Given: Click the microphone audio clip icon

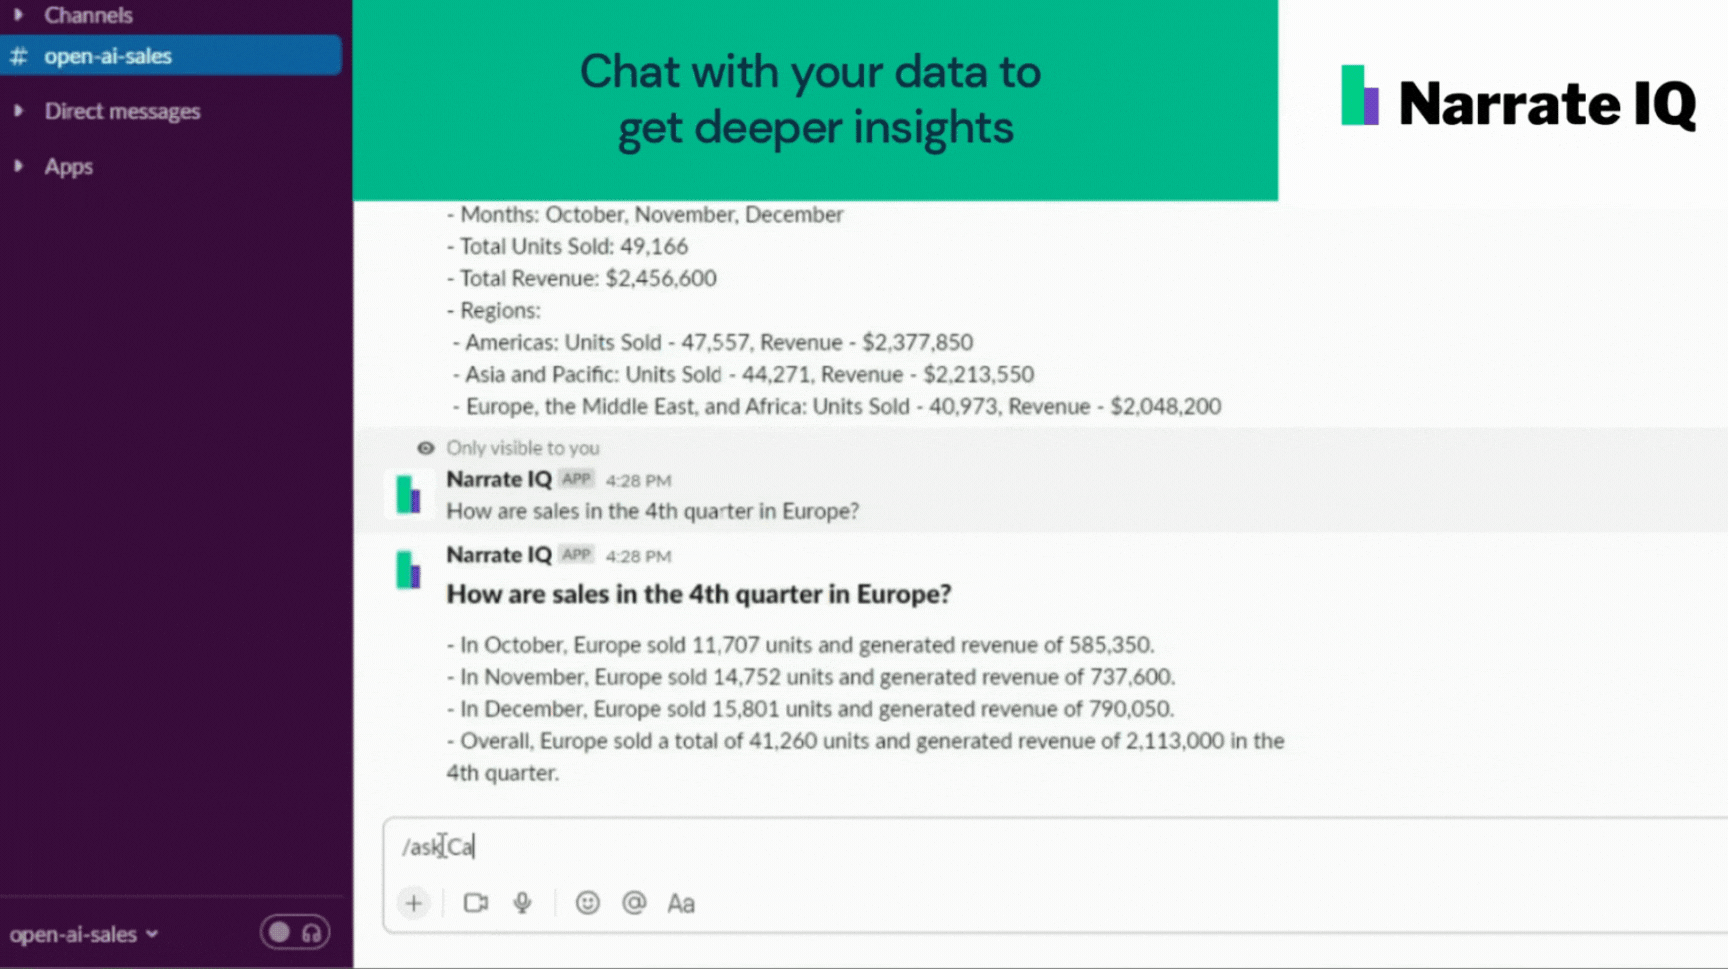Looking at the screenshot, I should pyautogui.click(x=522, y=903).
